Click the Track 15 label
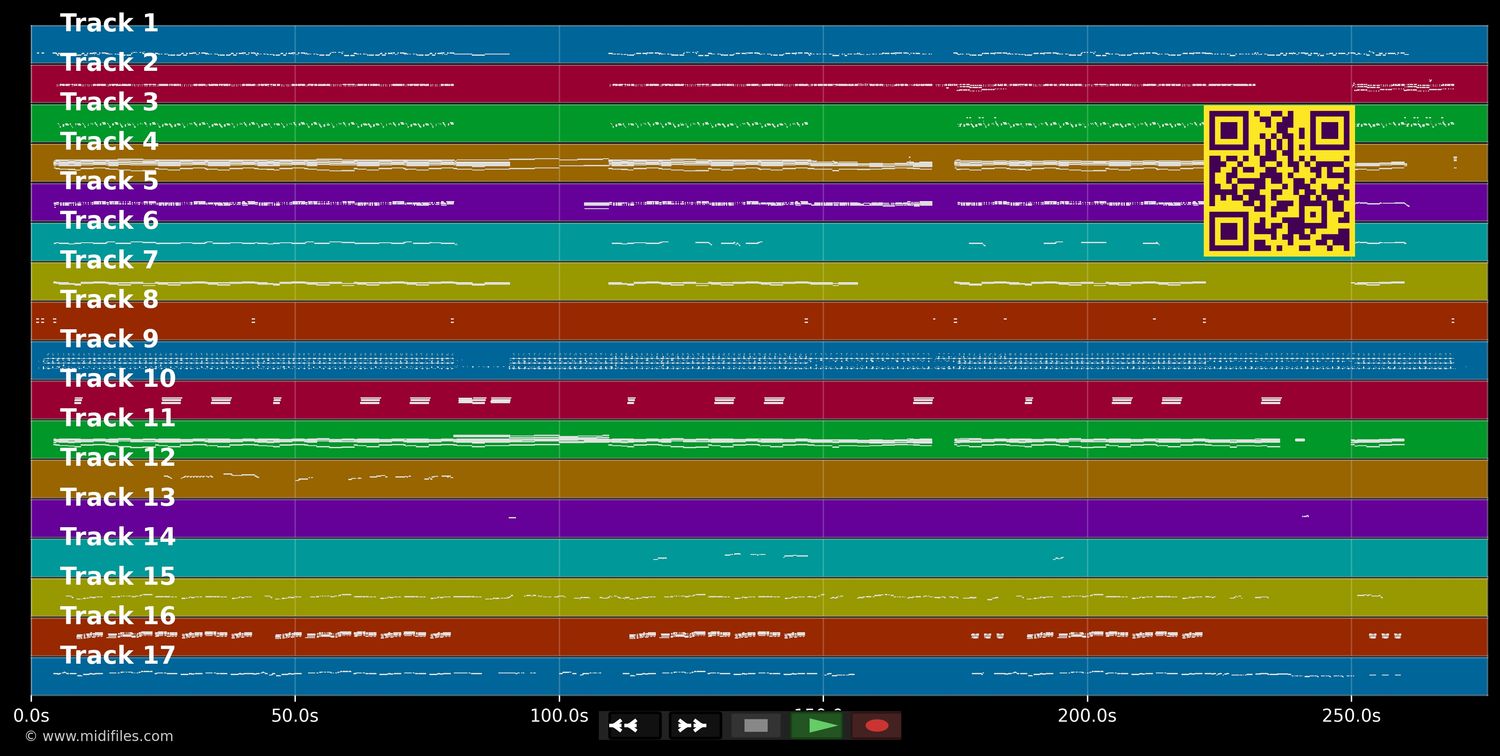The height and width of the screenshot is (756, 1500). (117, 577)
